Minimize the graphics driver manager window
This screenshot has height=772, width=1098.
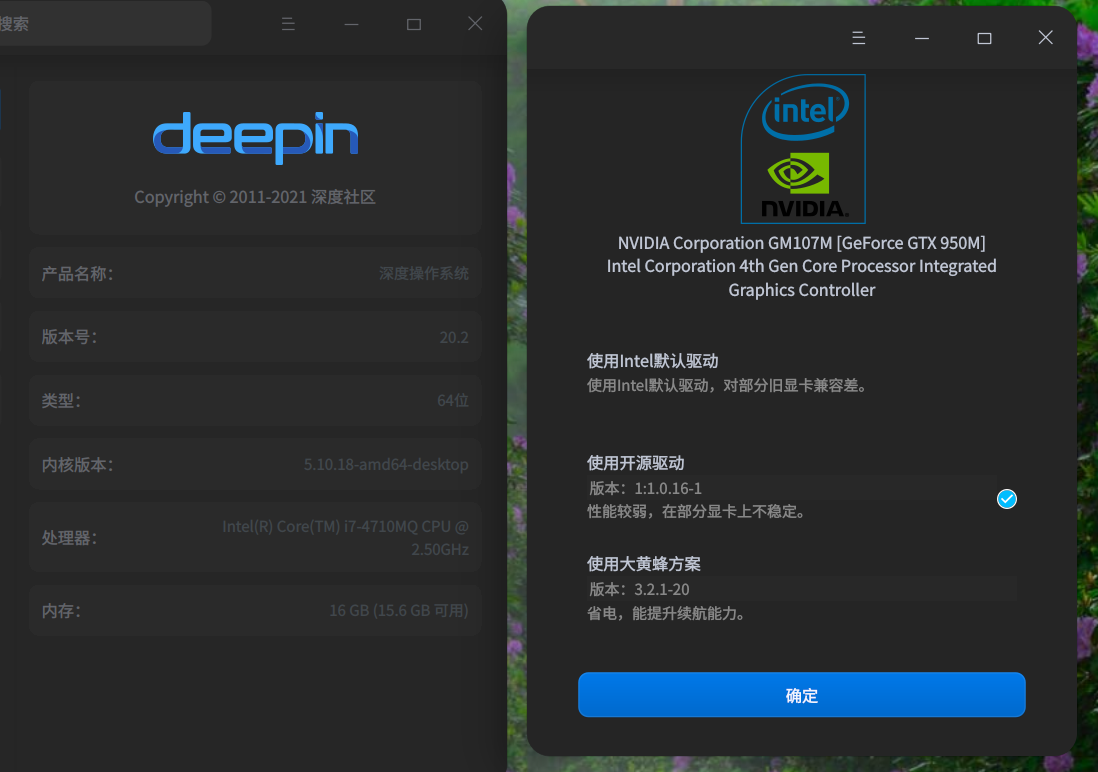[922, 38]
